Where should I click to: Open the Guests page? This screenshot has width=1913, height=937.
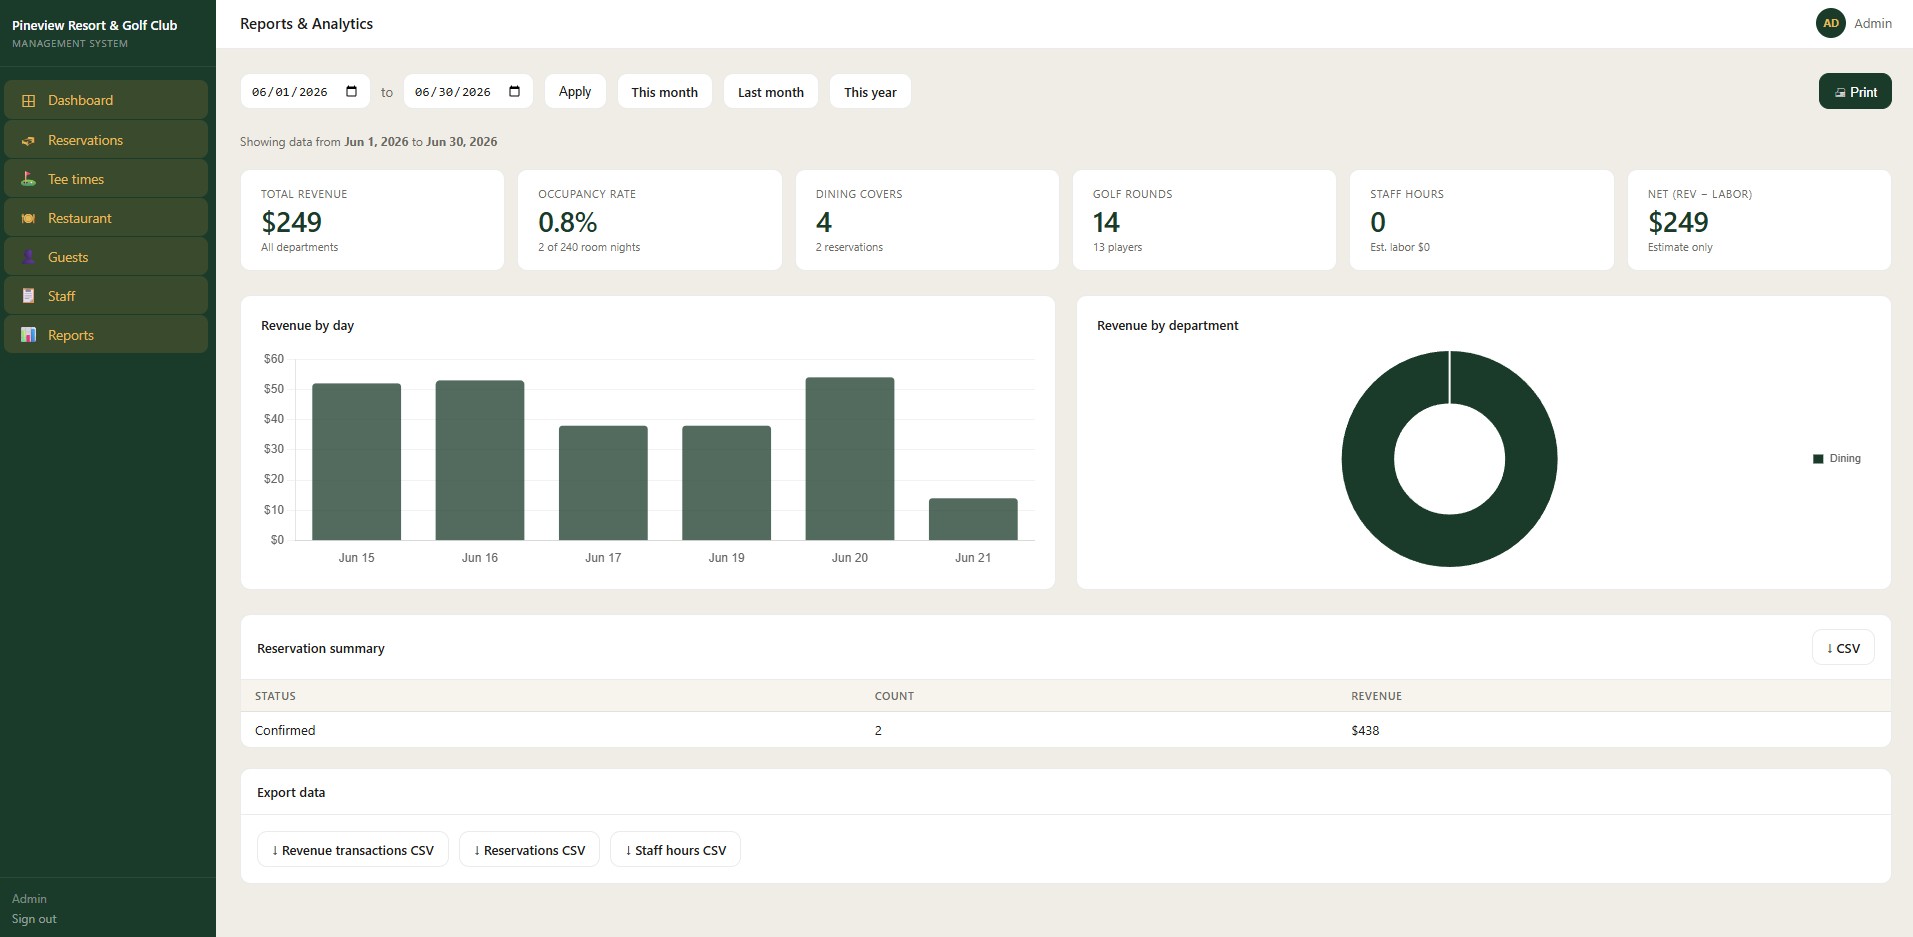(x=106, y=257)
